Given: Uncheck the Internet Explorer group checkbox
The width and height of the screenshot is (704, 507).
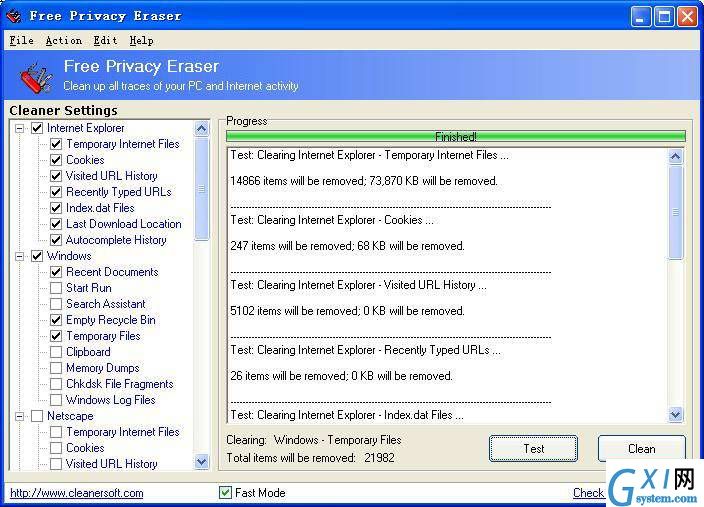Looking at the screenshot, I should tap(37, 128).
